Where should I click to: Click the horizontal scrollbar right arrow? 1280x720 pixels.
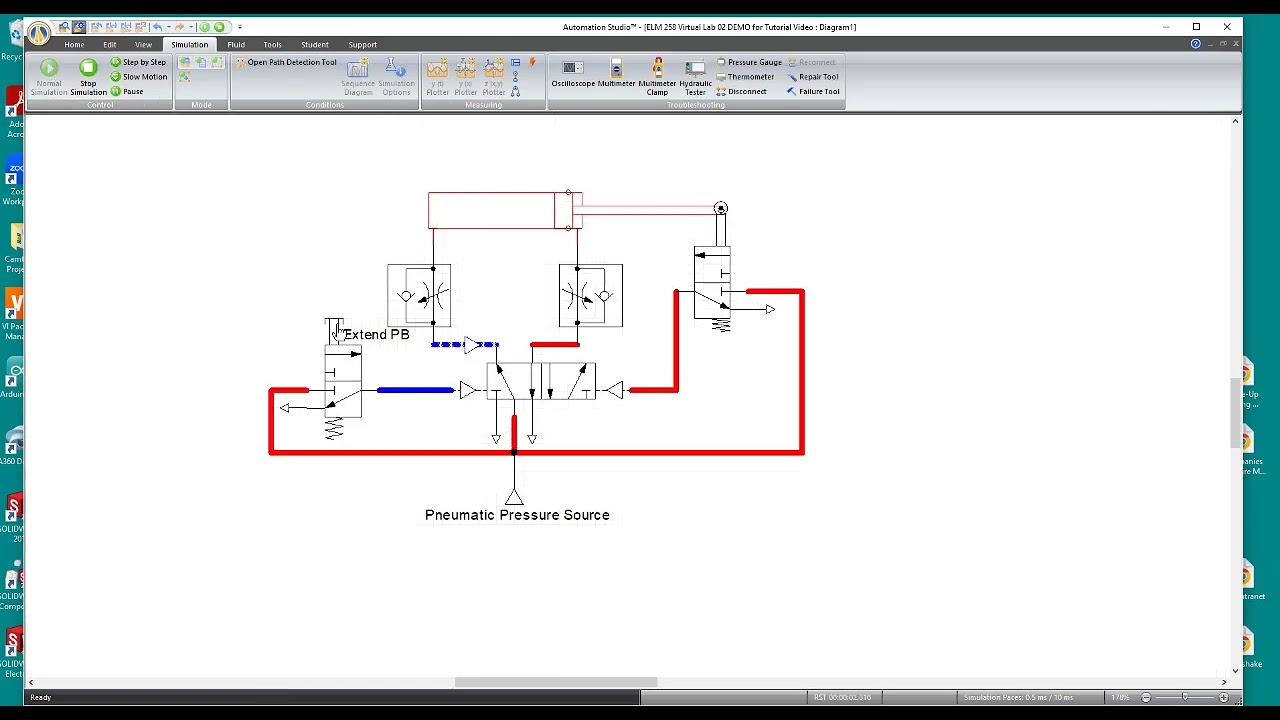point(1224,682)
